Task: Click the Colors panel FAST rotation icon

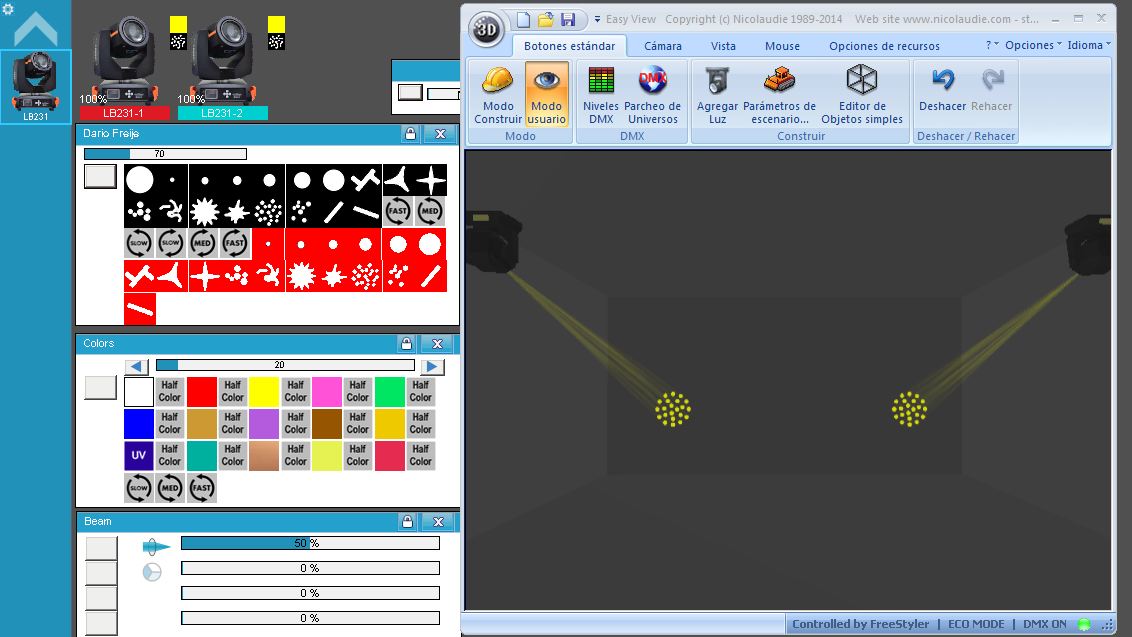Action: (x=202, y=488)
